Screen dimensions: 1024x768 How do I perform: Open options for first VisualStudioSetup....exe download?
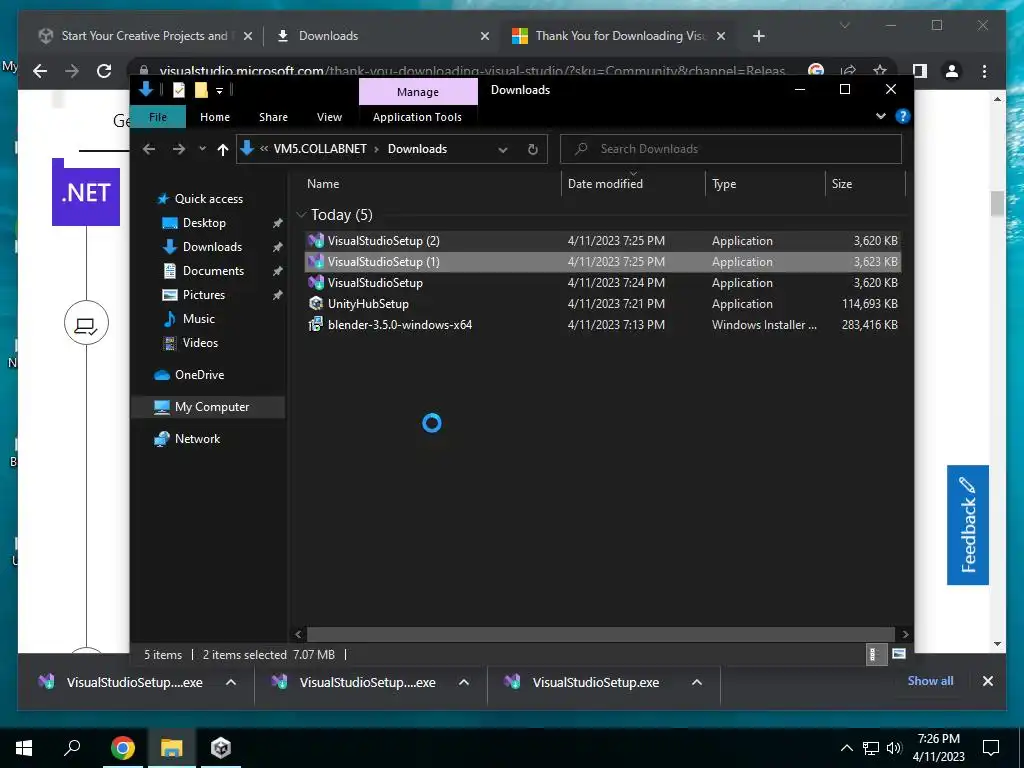coord(231,682)
